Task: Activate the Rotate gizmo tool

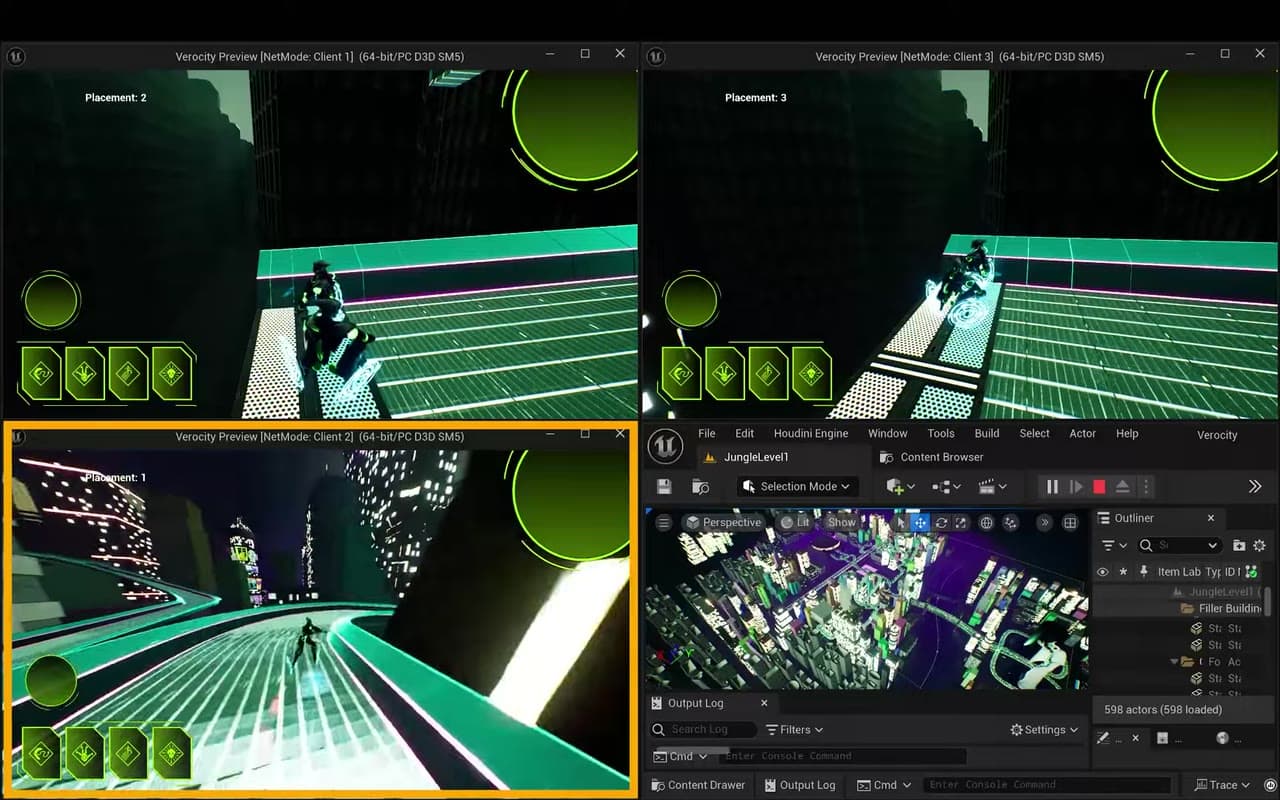Action: 941,522
